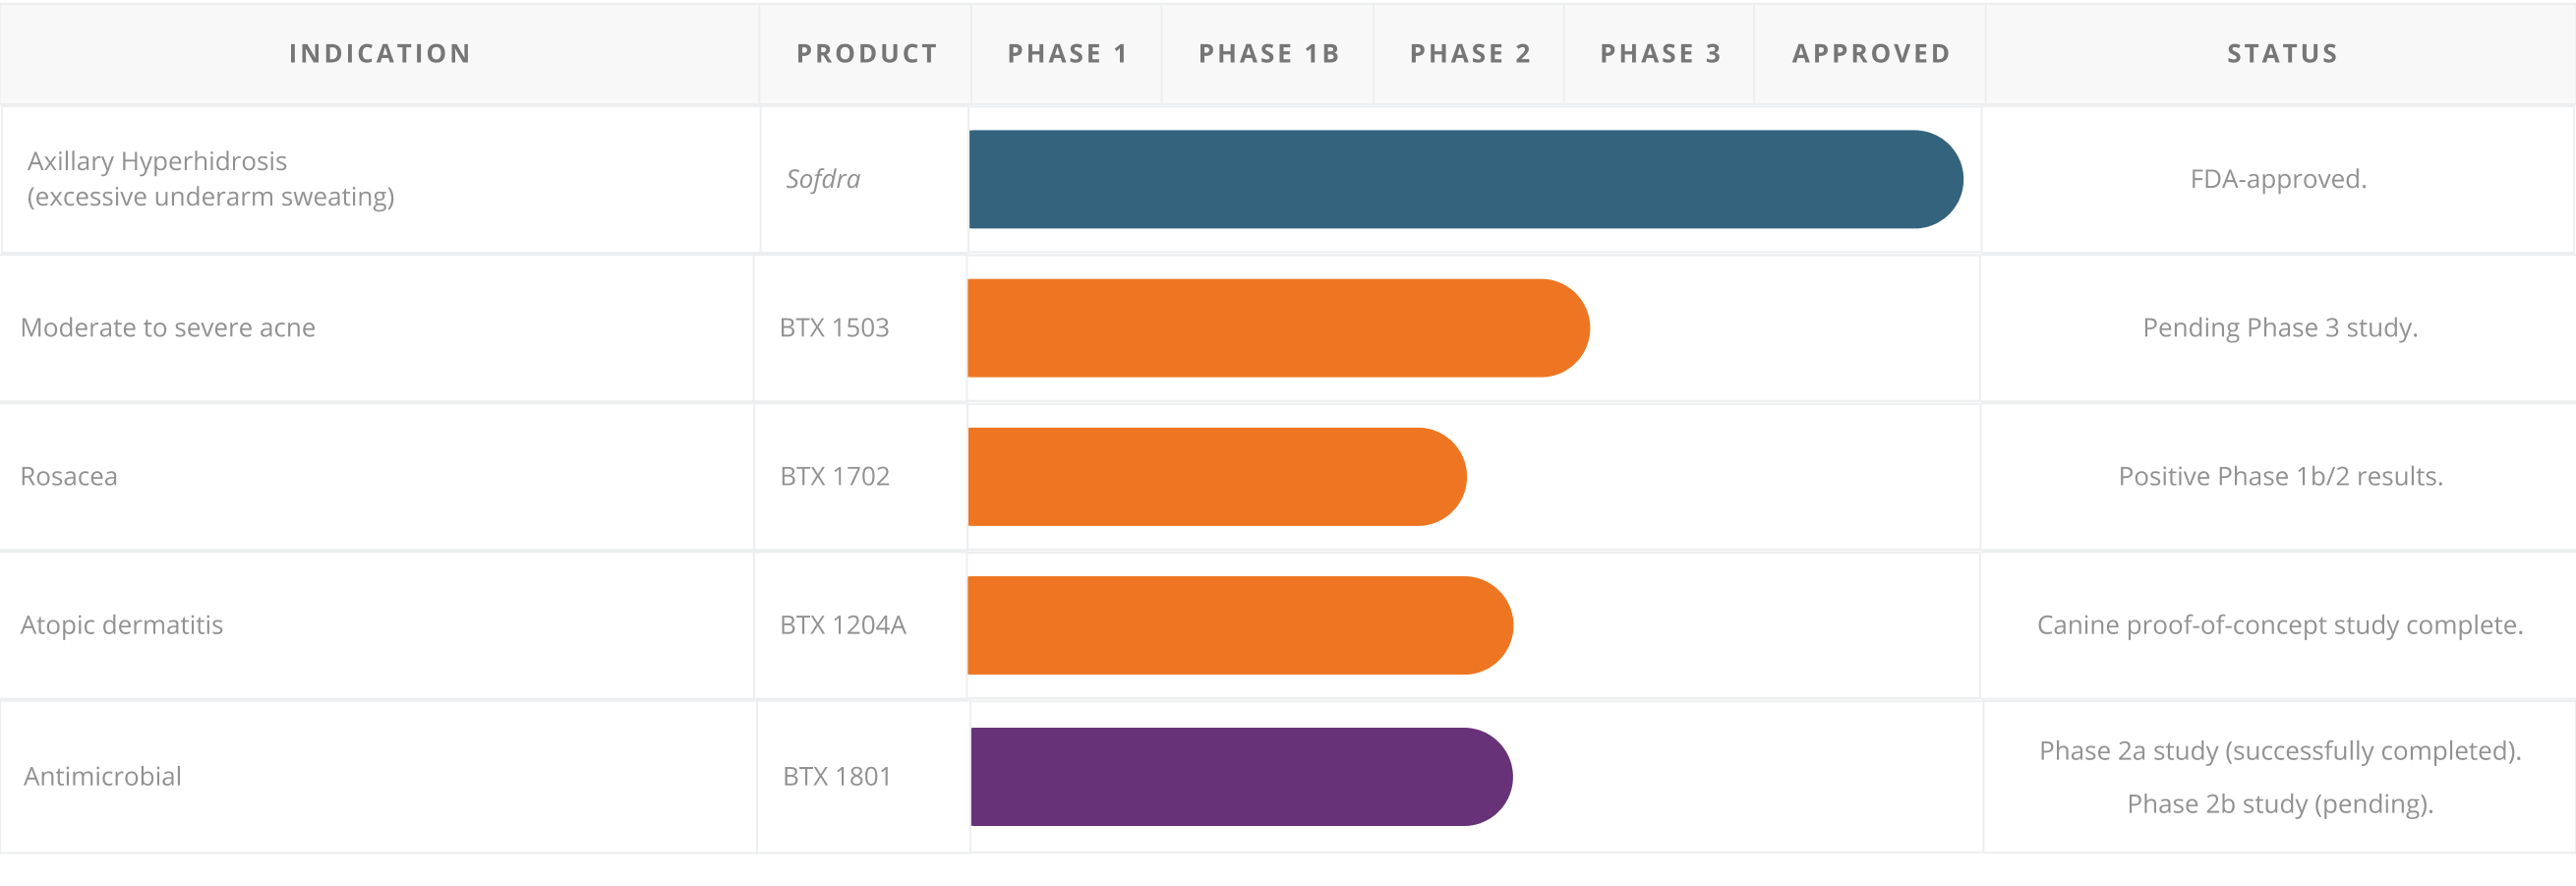Viewport: 2576px width, 886px height.
Task: Click the Pending Phase 3 study status
Action: [x=2280, y=328]
